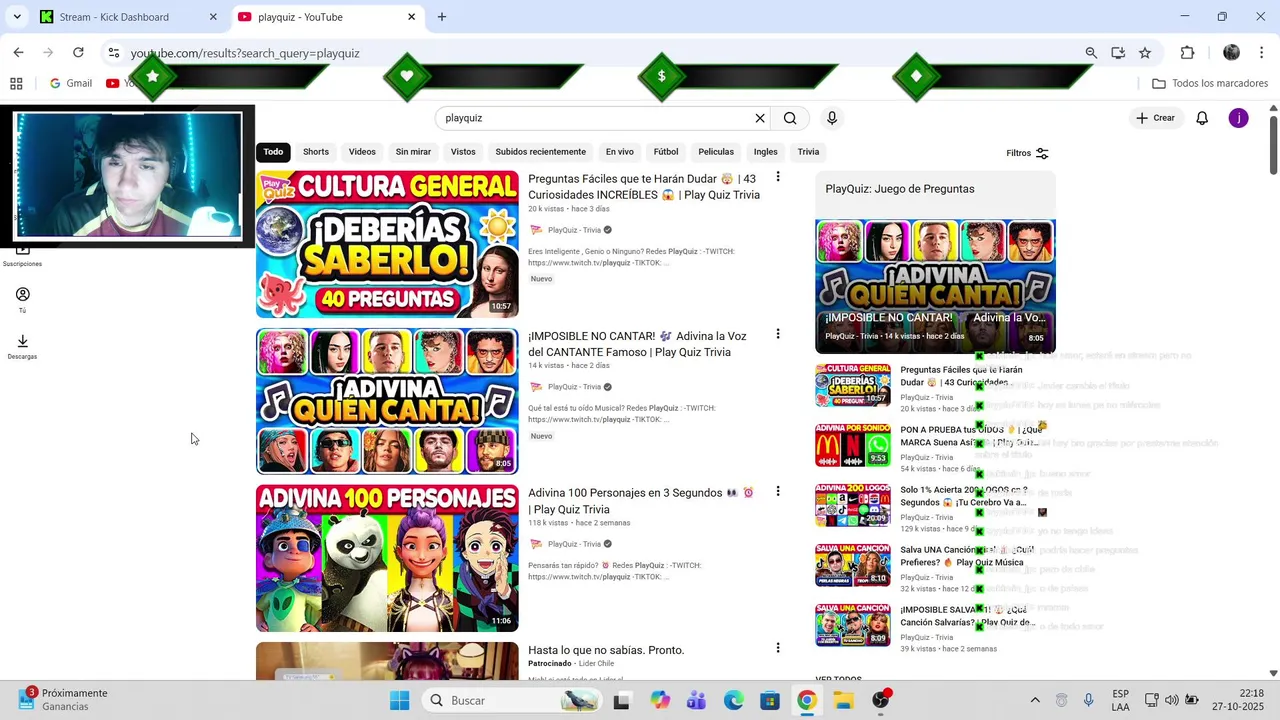The width and height of the screenshot is (1280, 720).
Task: Open PlayQuiz - Trivia channel under first video
Action: click(574, 230)
